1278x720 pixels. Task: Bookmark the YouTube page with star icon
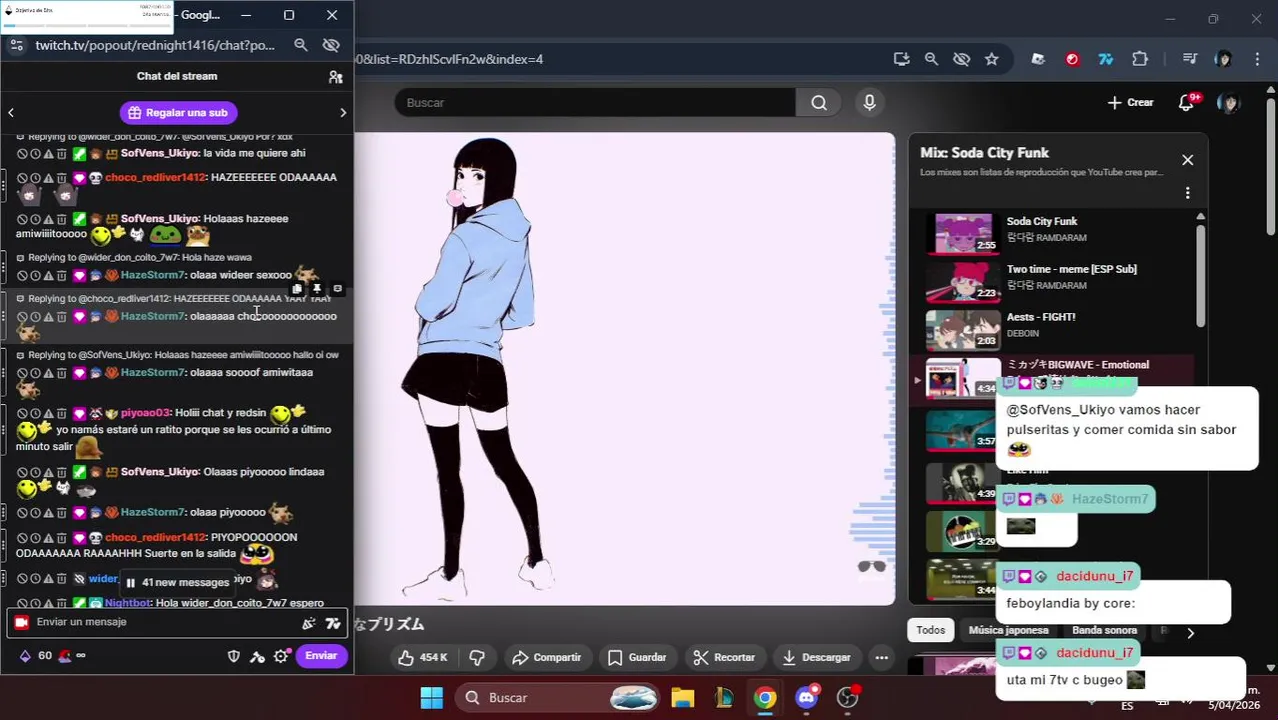(x=991, y=59)
